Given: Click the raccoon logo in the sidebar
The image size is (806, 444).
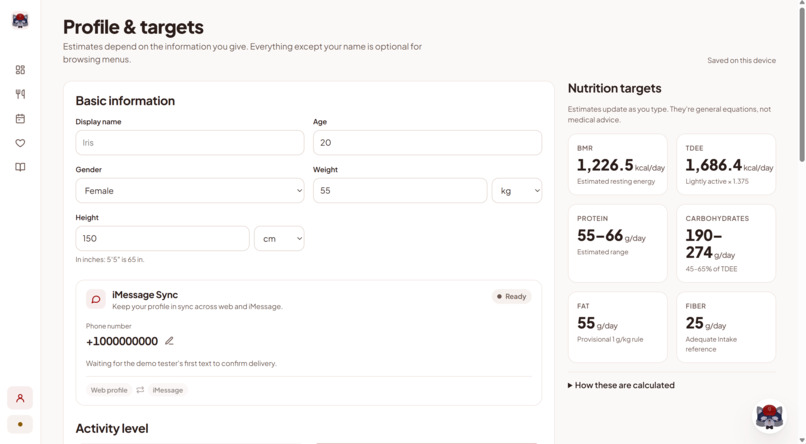Looking at the screenshot, I should pyautogui.click(x=20, y=21).
